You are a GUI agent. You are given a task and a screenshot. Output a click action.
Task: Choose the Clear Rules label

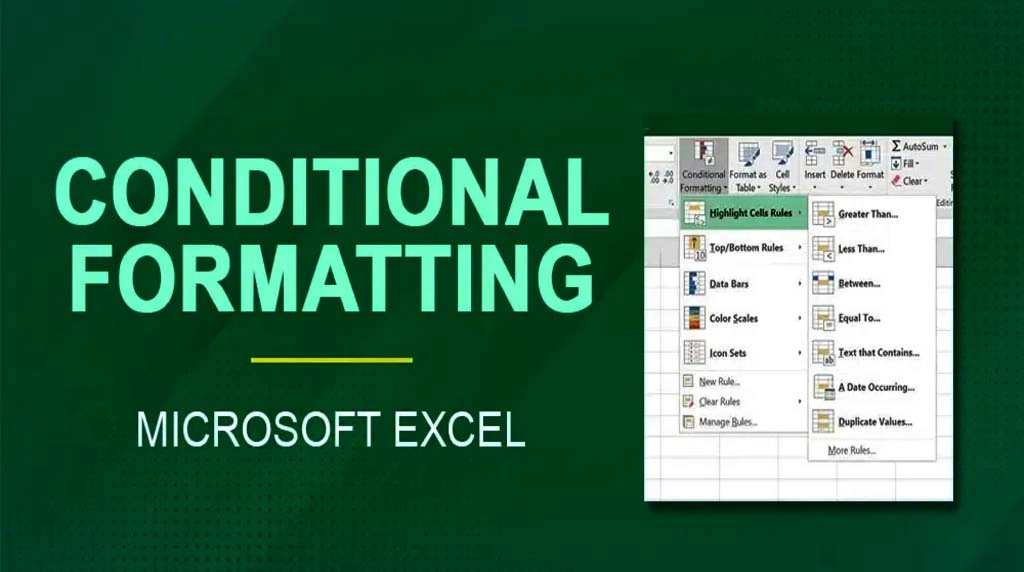[x=719, y=402]
